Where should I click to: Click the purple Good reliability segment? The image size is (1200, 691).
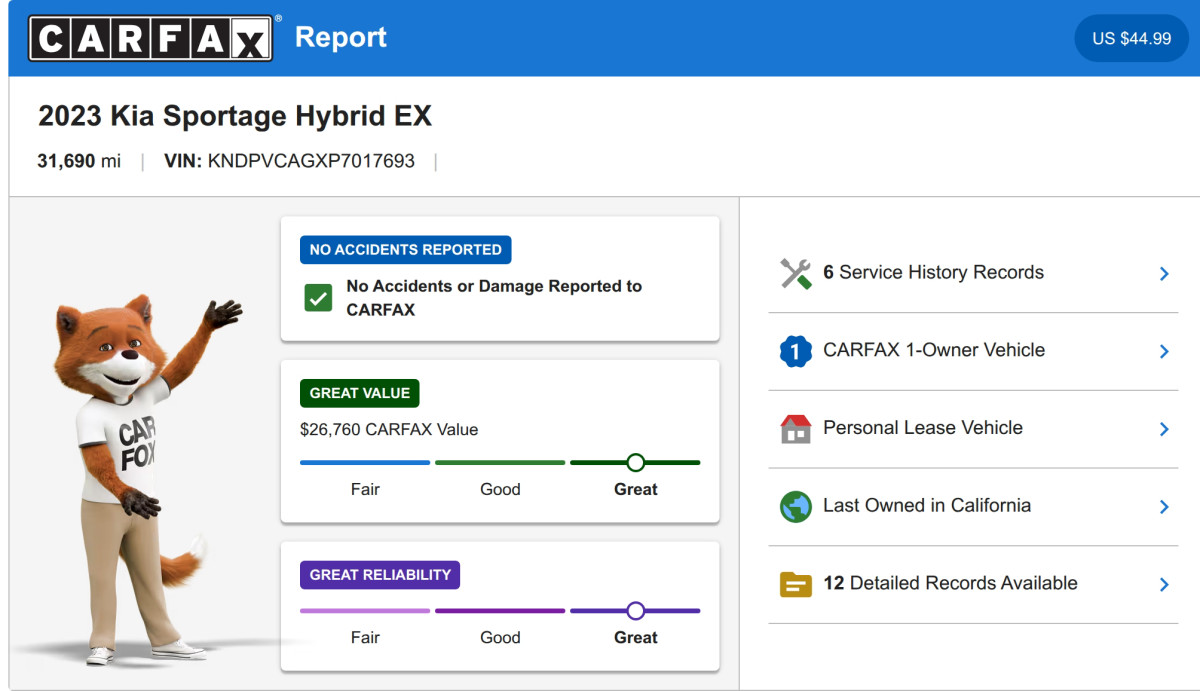click(500, 611)
